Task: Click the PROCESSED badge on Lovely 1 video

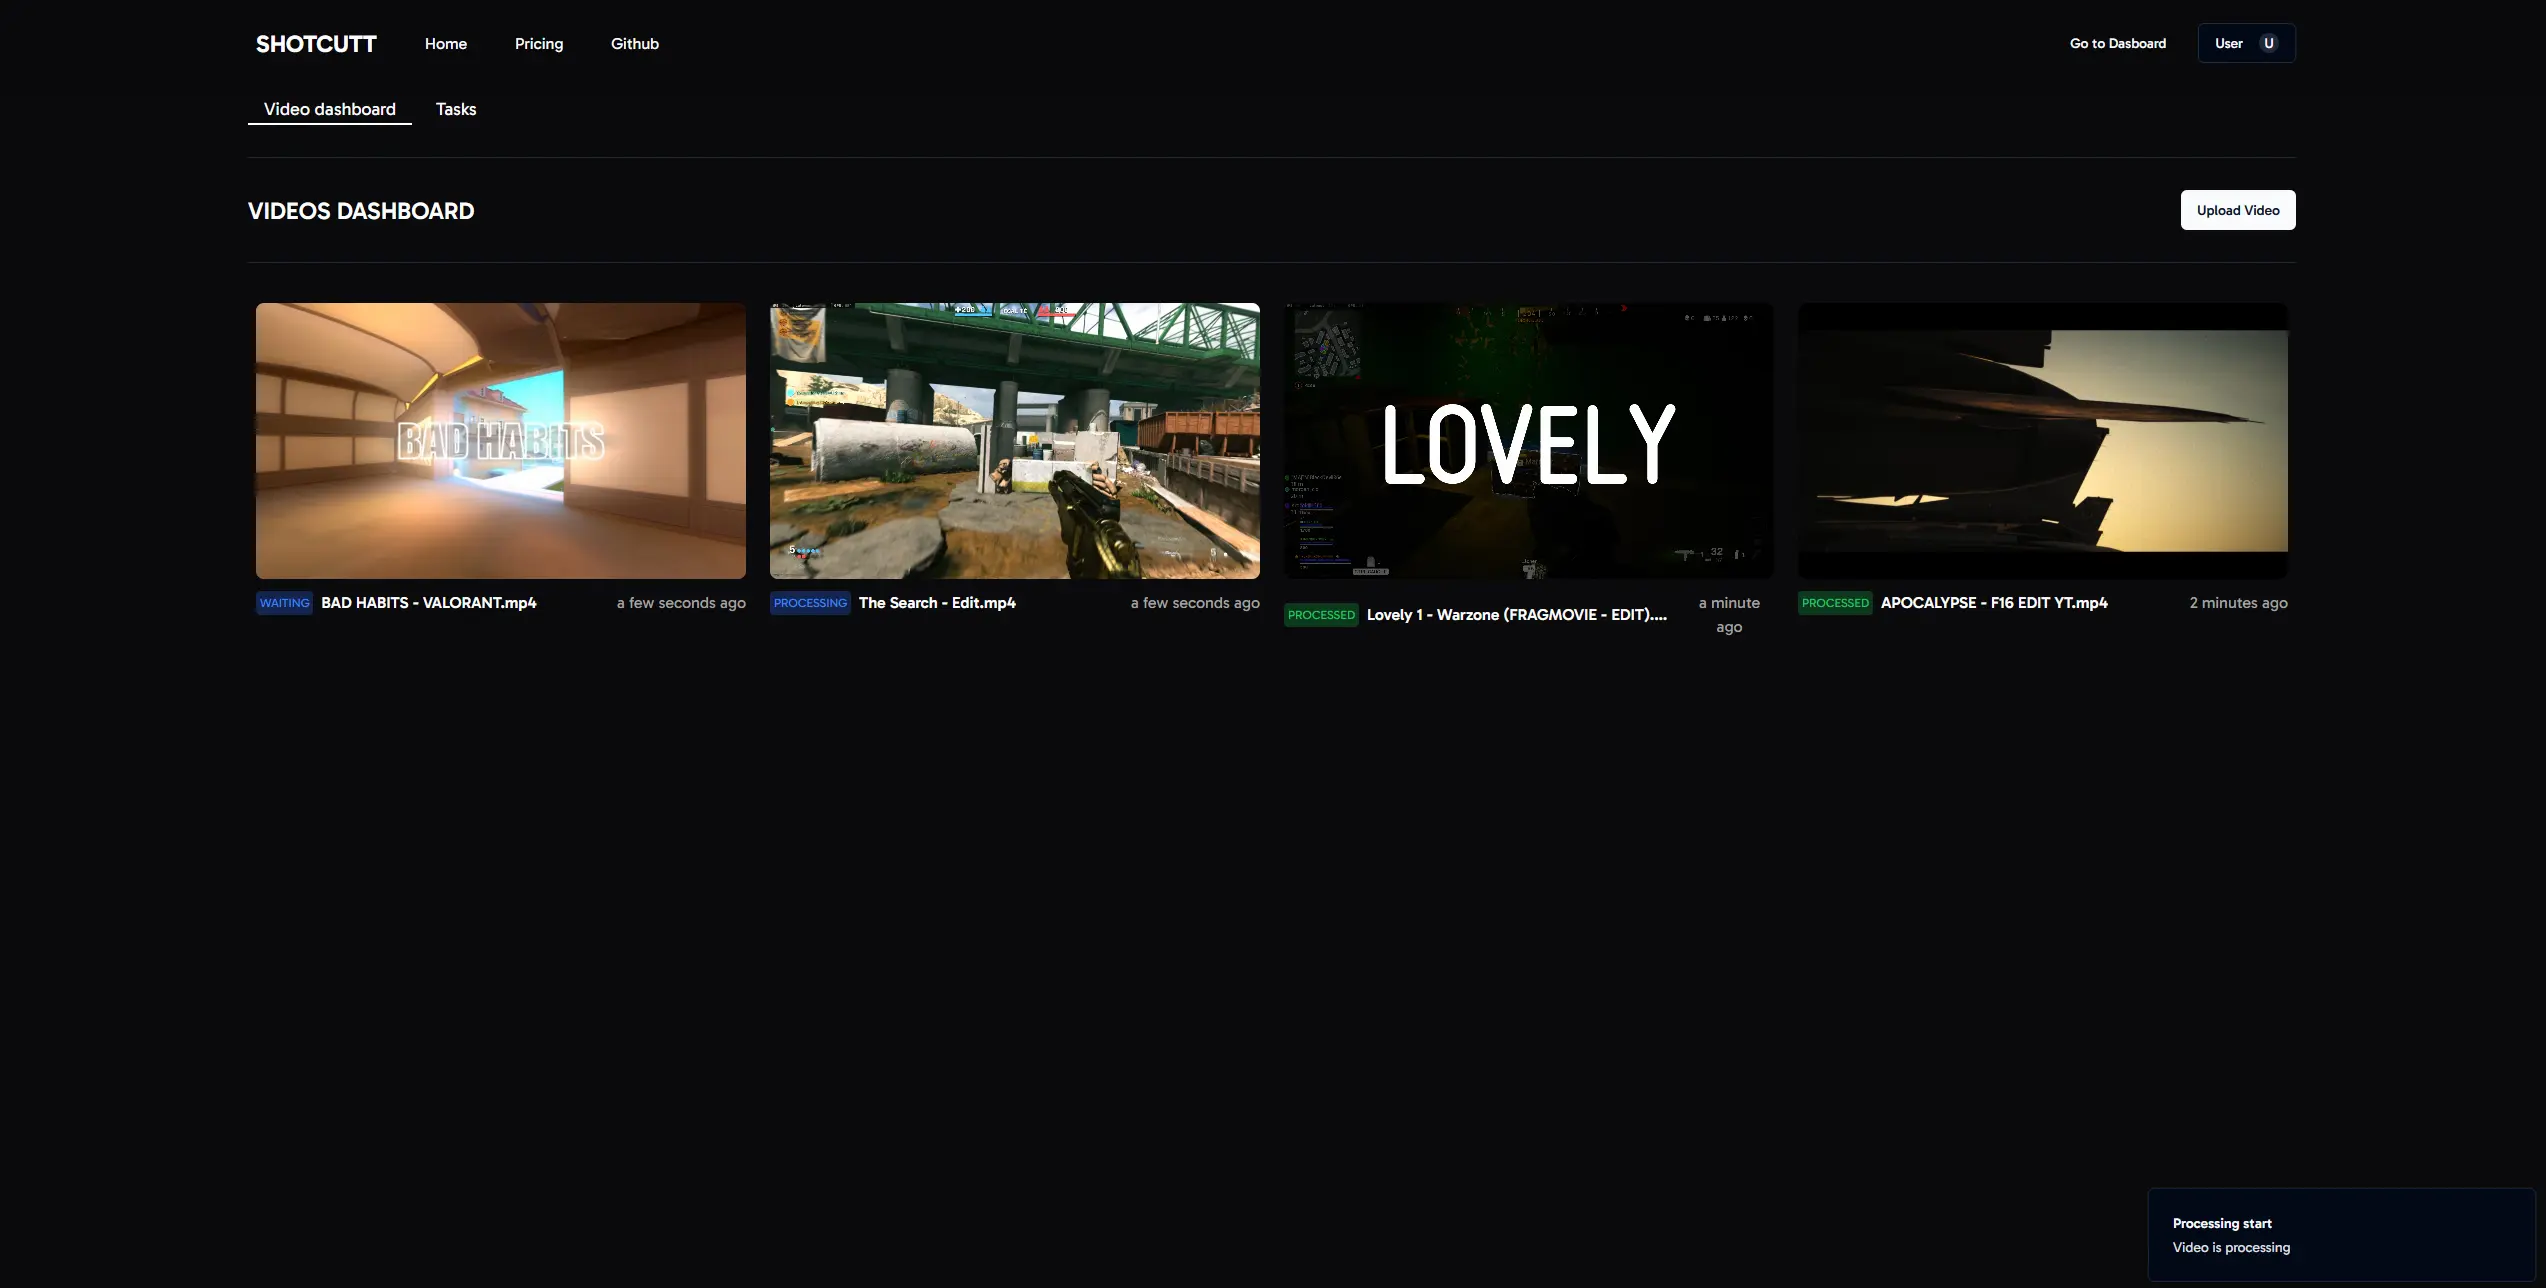Action: 1321,615
